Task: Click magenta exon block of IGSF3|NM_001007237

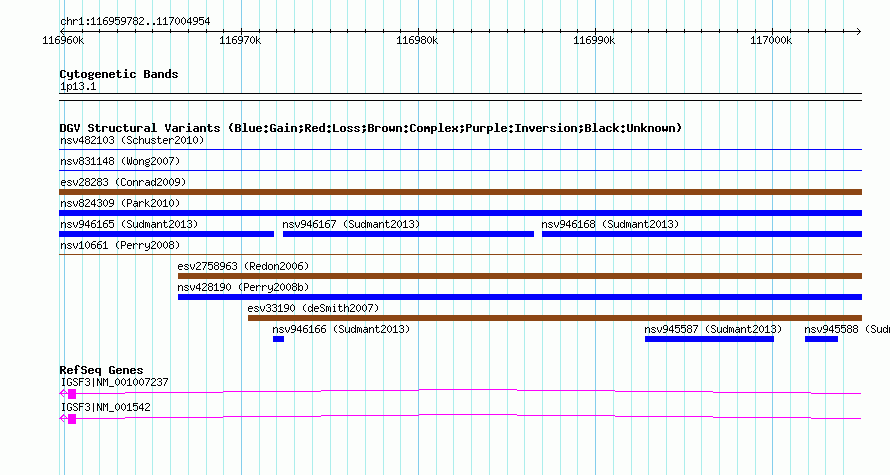Action: (72, 394)
